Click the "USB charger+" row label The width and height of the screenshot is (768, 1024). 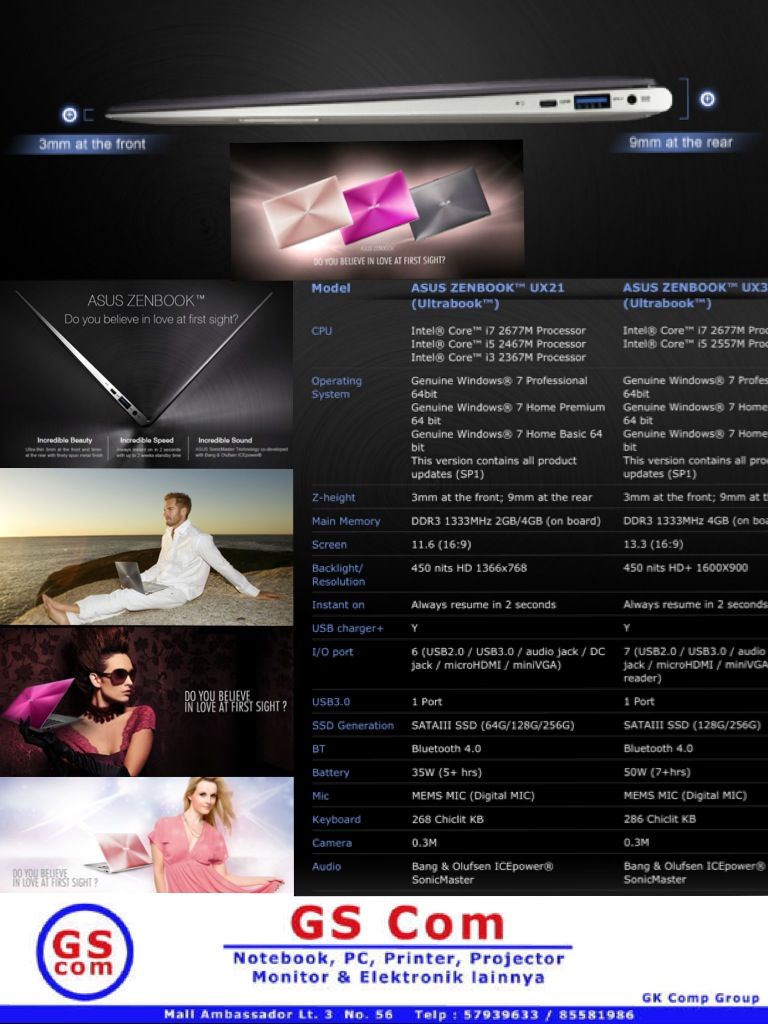click(x=347, y=628)
